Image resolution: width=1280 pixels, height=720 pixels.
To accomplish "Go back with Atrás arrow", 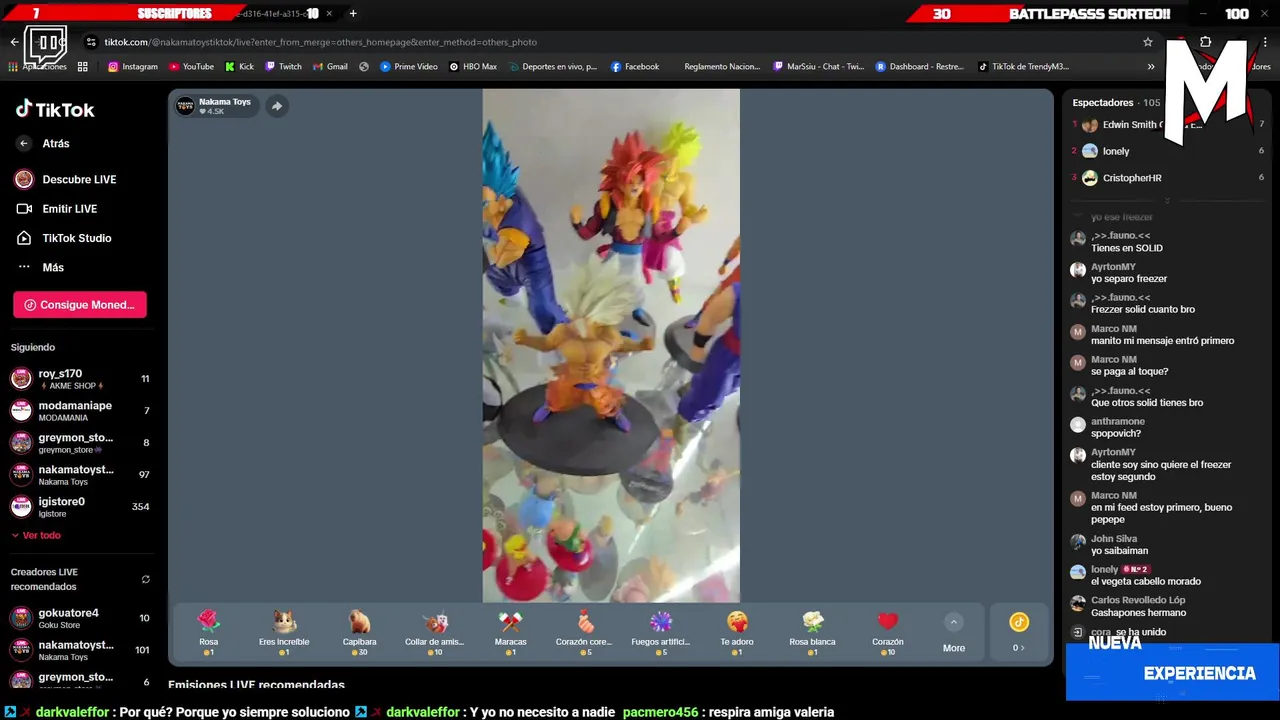I will (24, 143).
